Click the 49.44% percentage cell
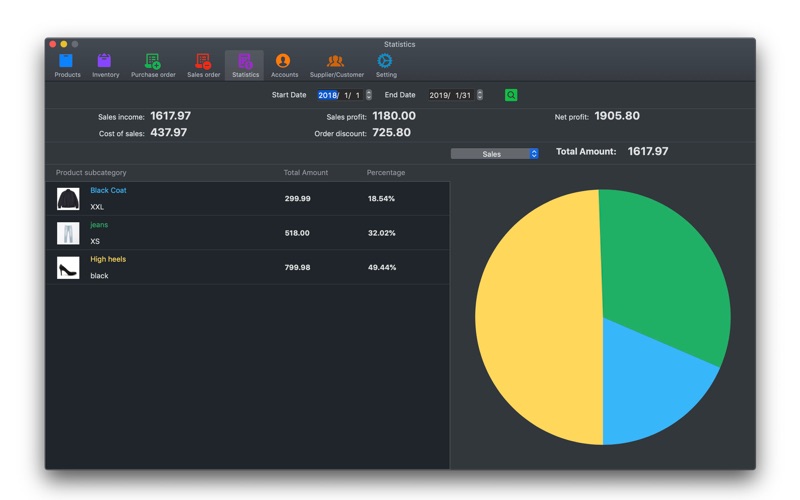800x500 pixels. pos(382,267)
